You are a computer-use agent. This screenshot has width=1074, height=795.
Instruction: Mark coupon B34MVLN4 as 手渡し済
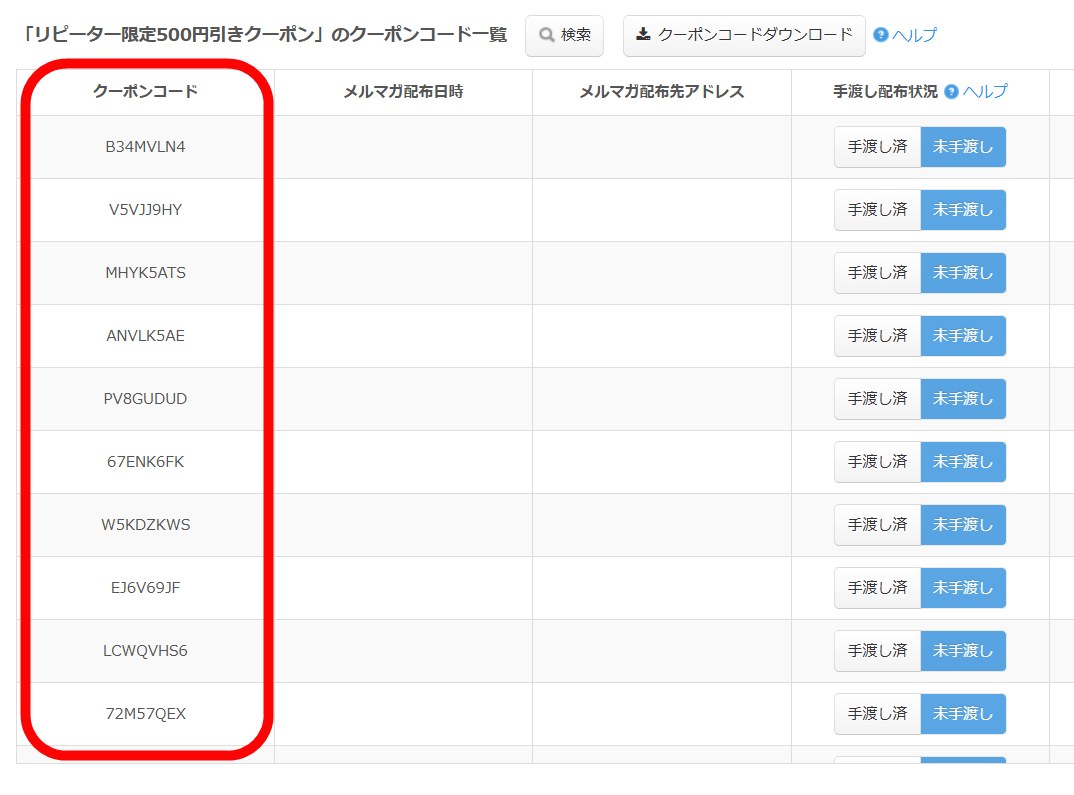pos(877,147)
